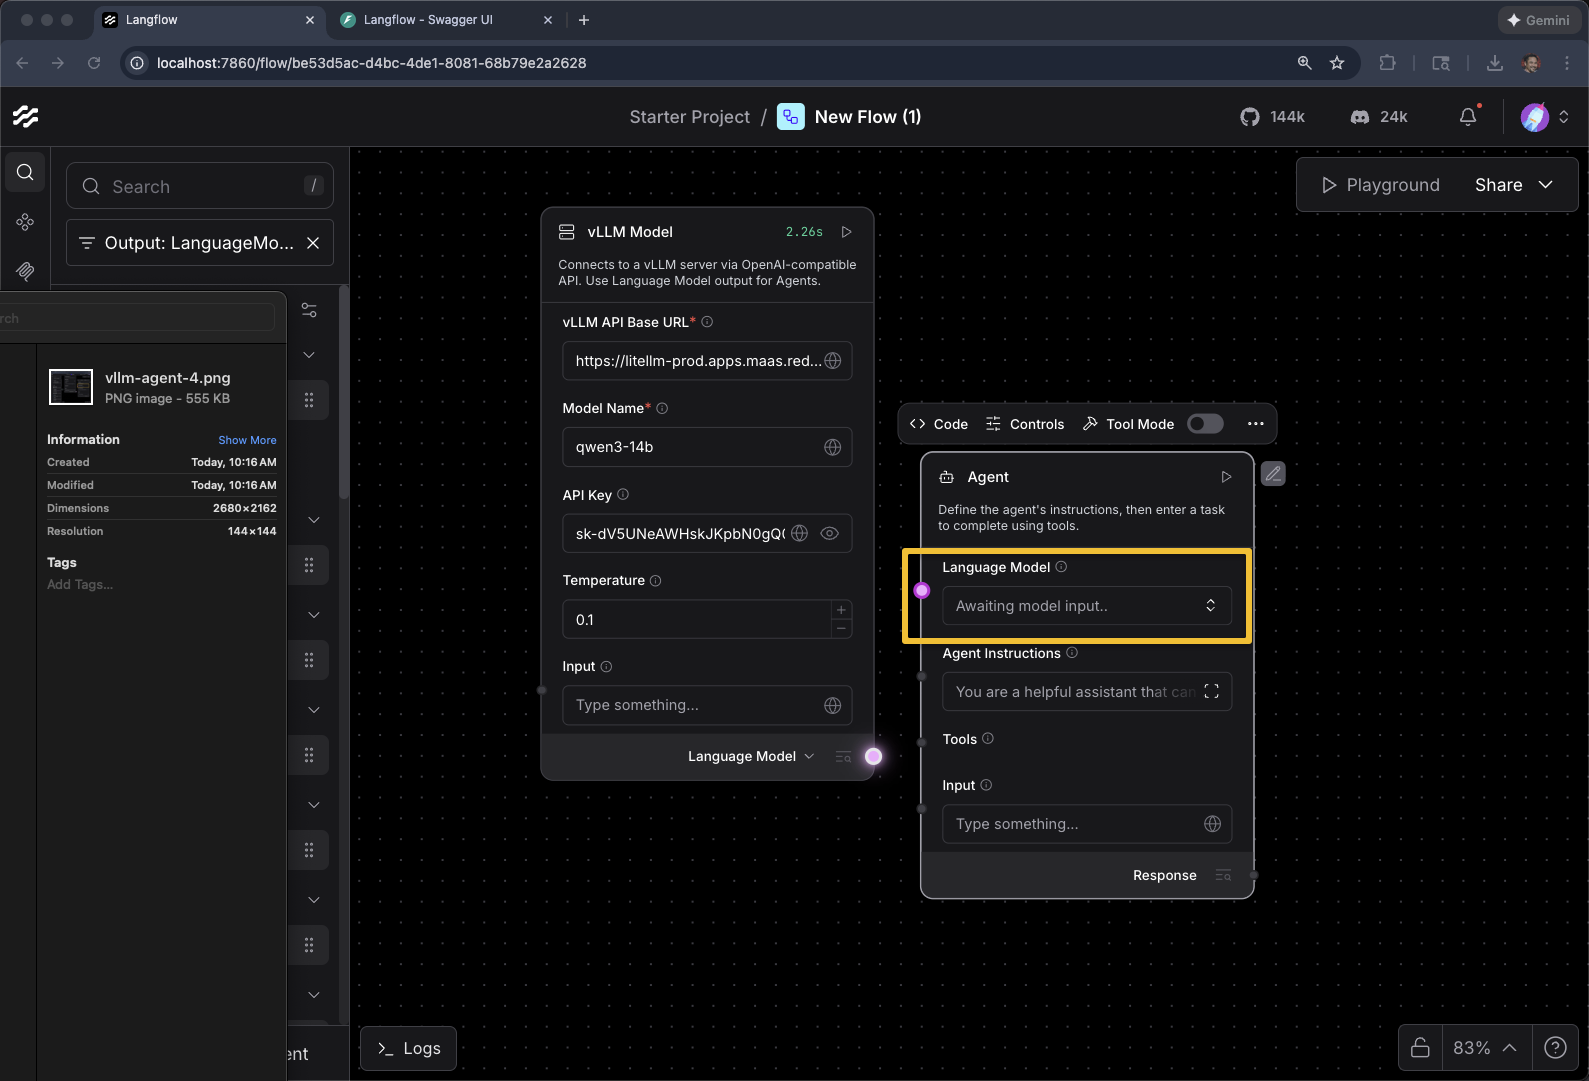Increase Temperature with the plus stepper
The width and height of the screenshot is (1589, 1081).
point(841,610)
